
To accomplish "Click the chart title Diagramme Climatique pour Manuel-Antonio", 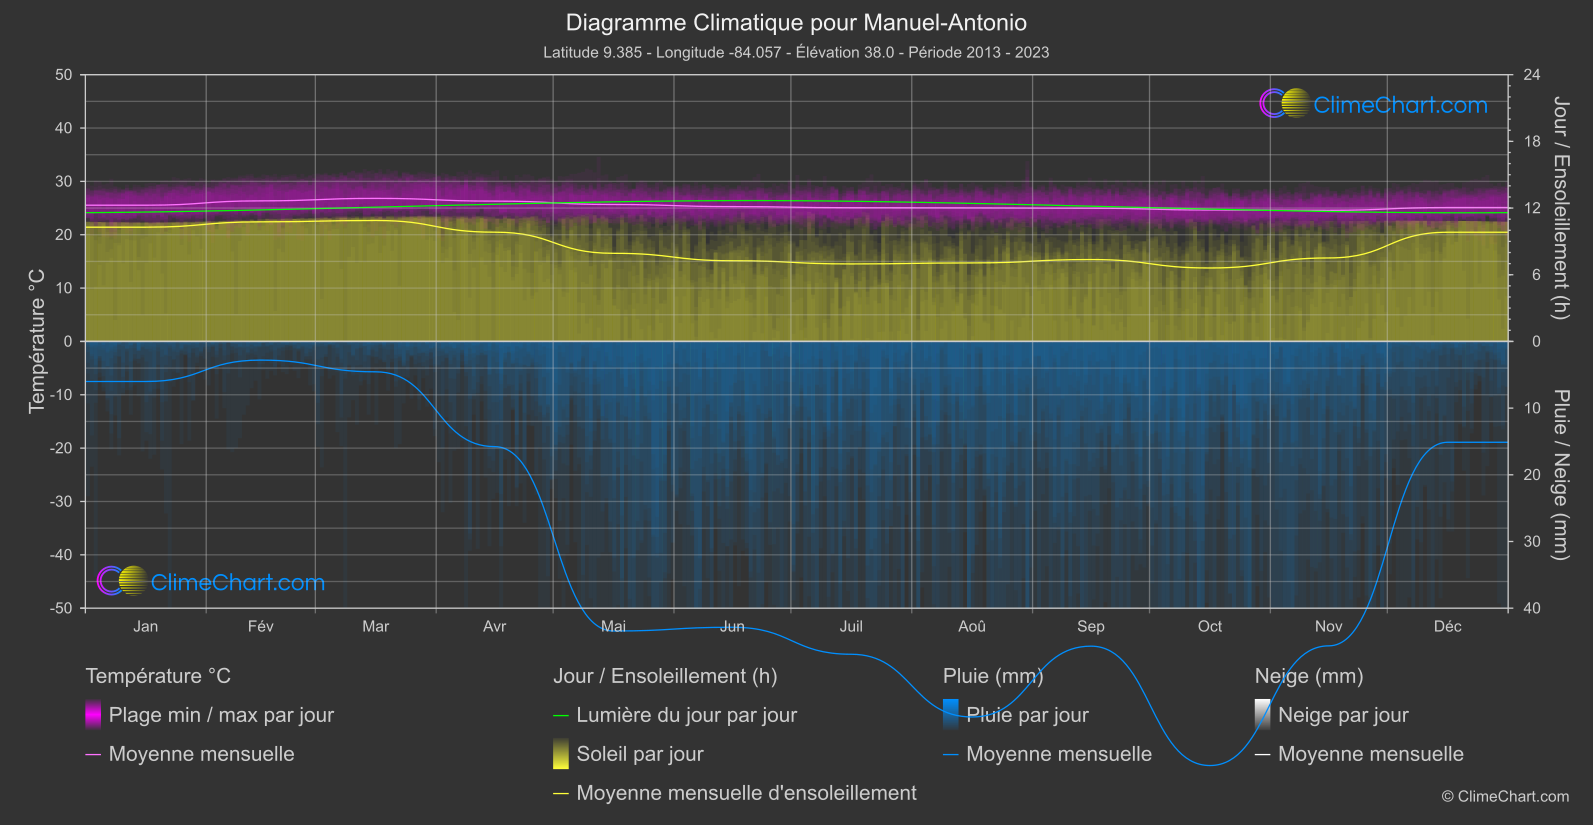I will click(x=796, y=22).
